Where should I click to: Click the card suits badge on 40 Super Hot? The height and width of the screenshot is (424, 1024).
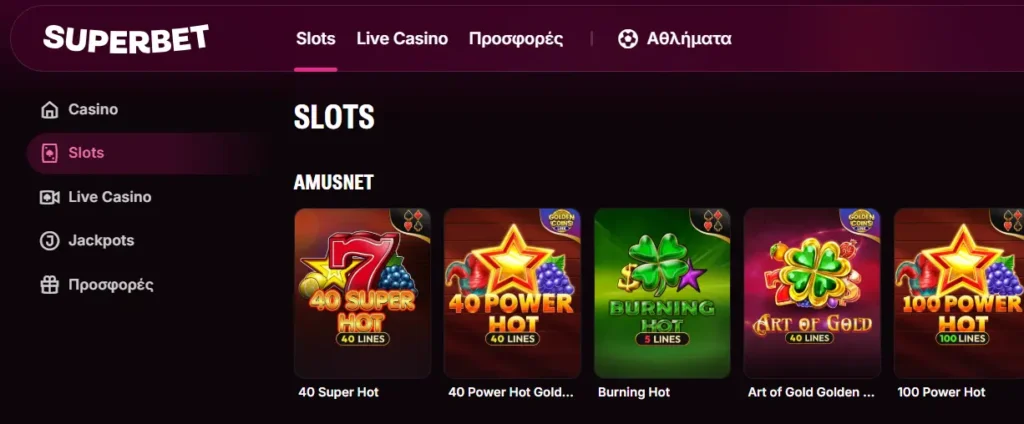pos(412,222)
